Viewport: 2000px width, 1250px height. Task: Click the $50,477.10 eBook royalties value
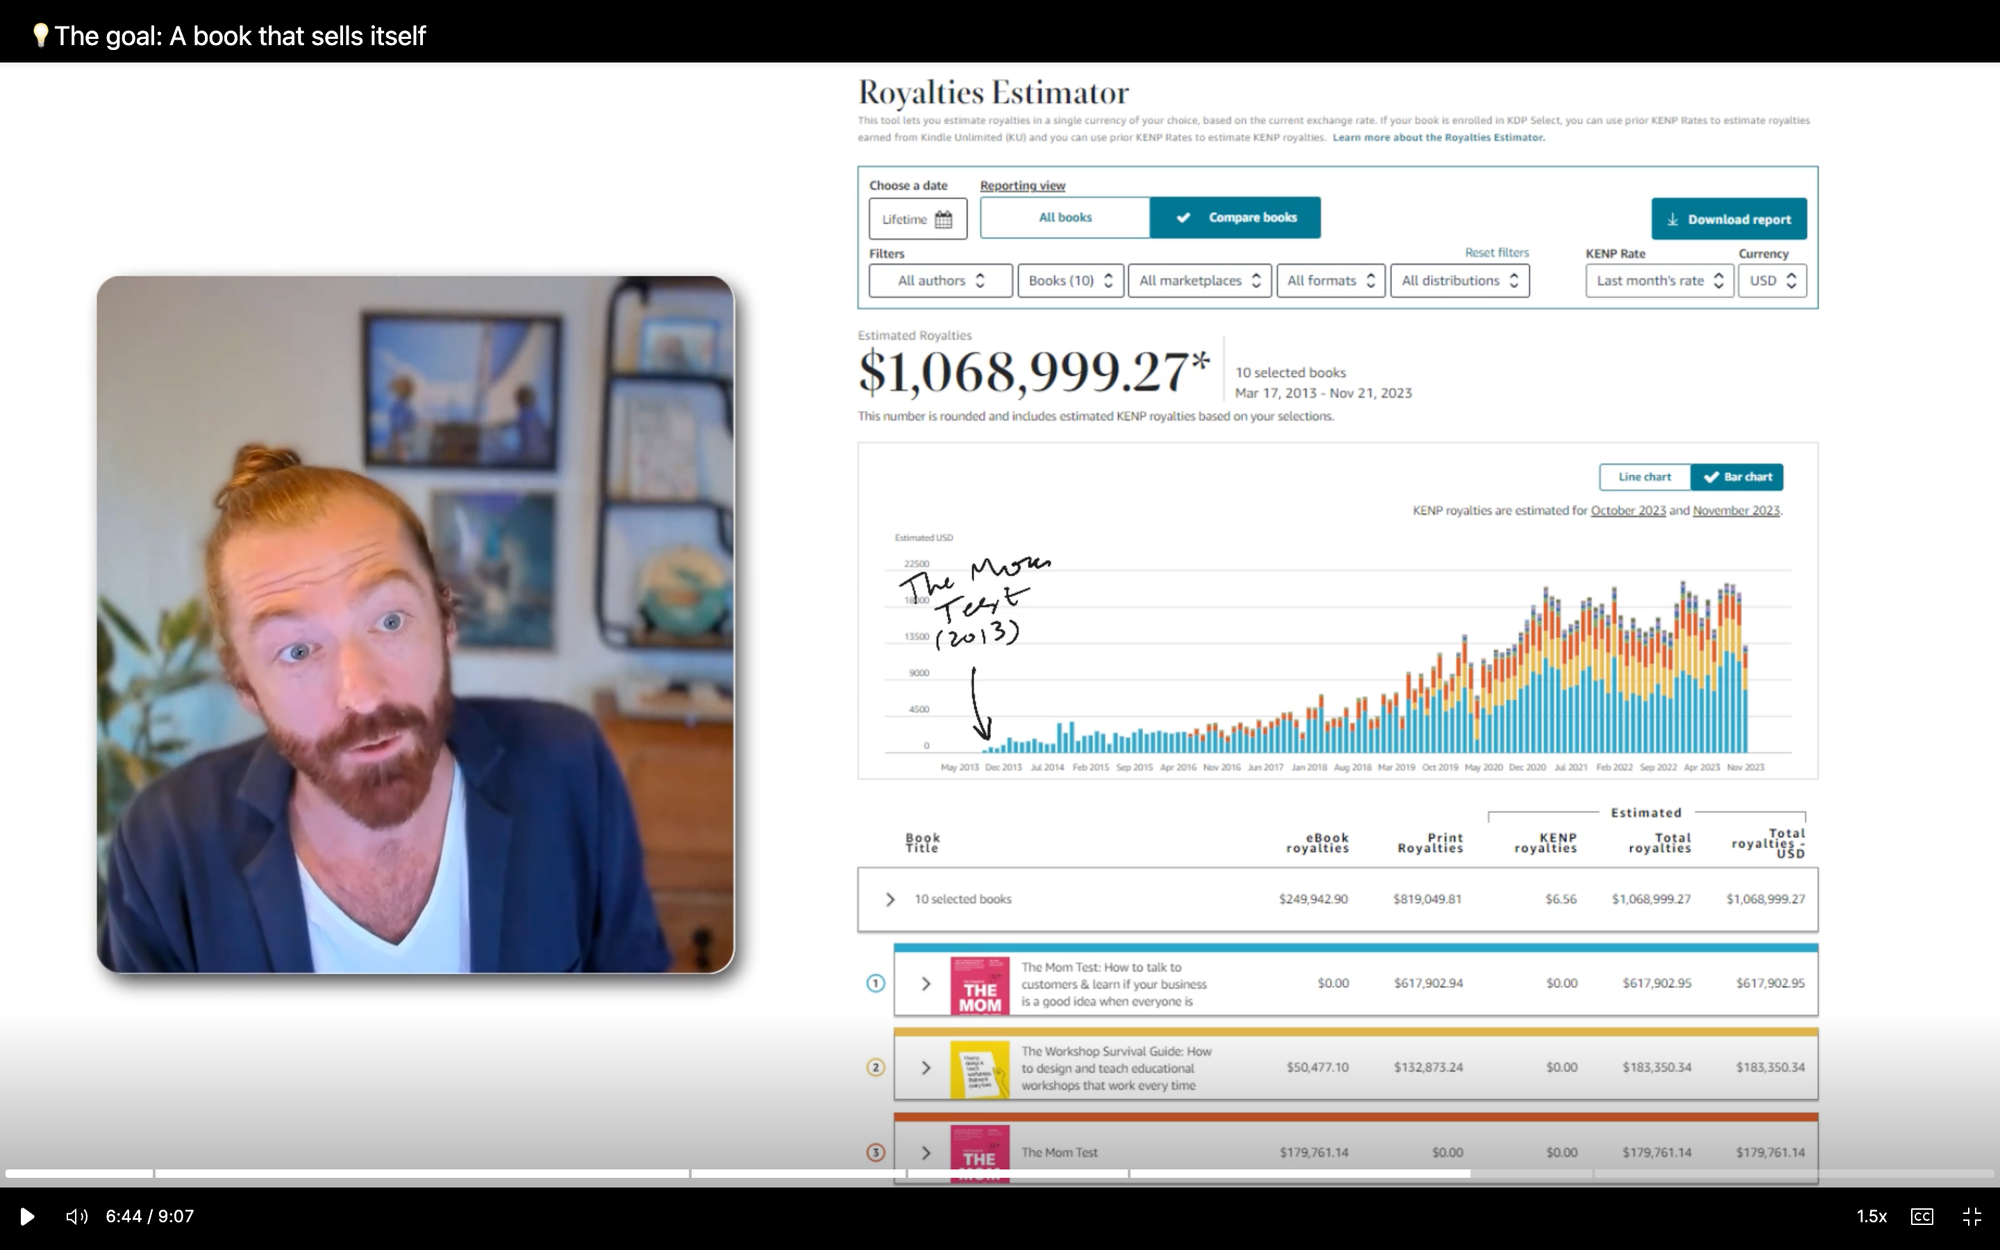click(1317, 1067)
